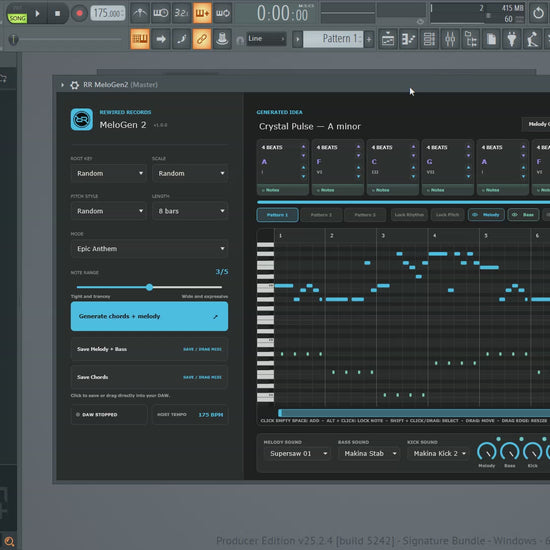Switch to the Pattern 1 tab
Image resolution: width=550 pixels, height=550 pixels.
(x=277, y=215)
